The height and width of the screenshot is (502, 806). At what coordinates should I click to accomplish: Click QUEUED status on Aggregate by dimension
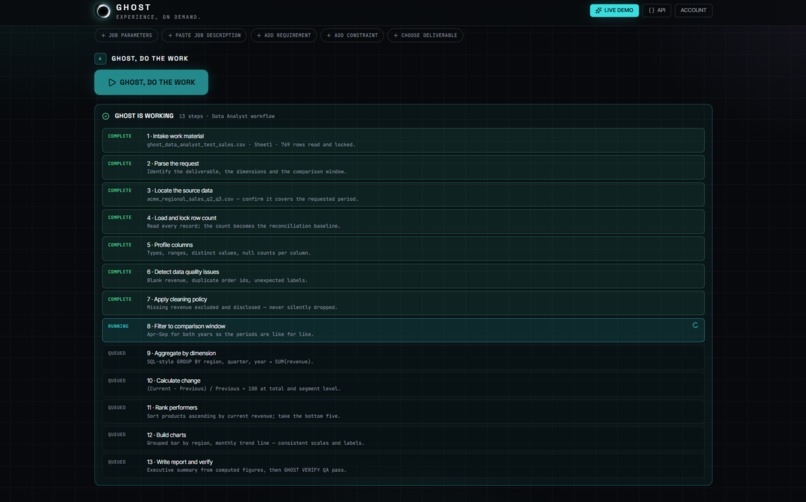point(117,353)
